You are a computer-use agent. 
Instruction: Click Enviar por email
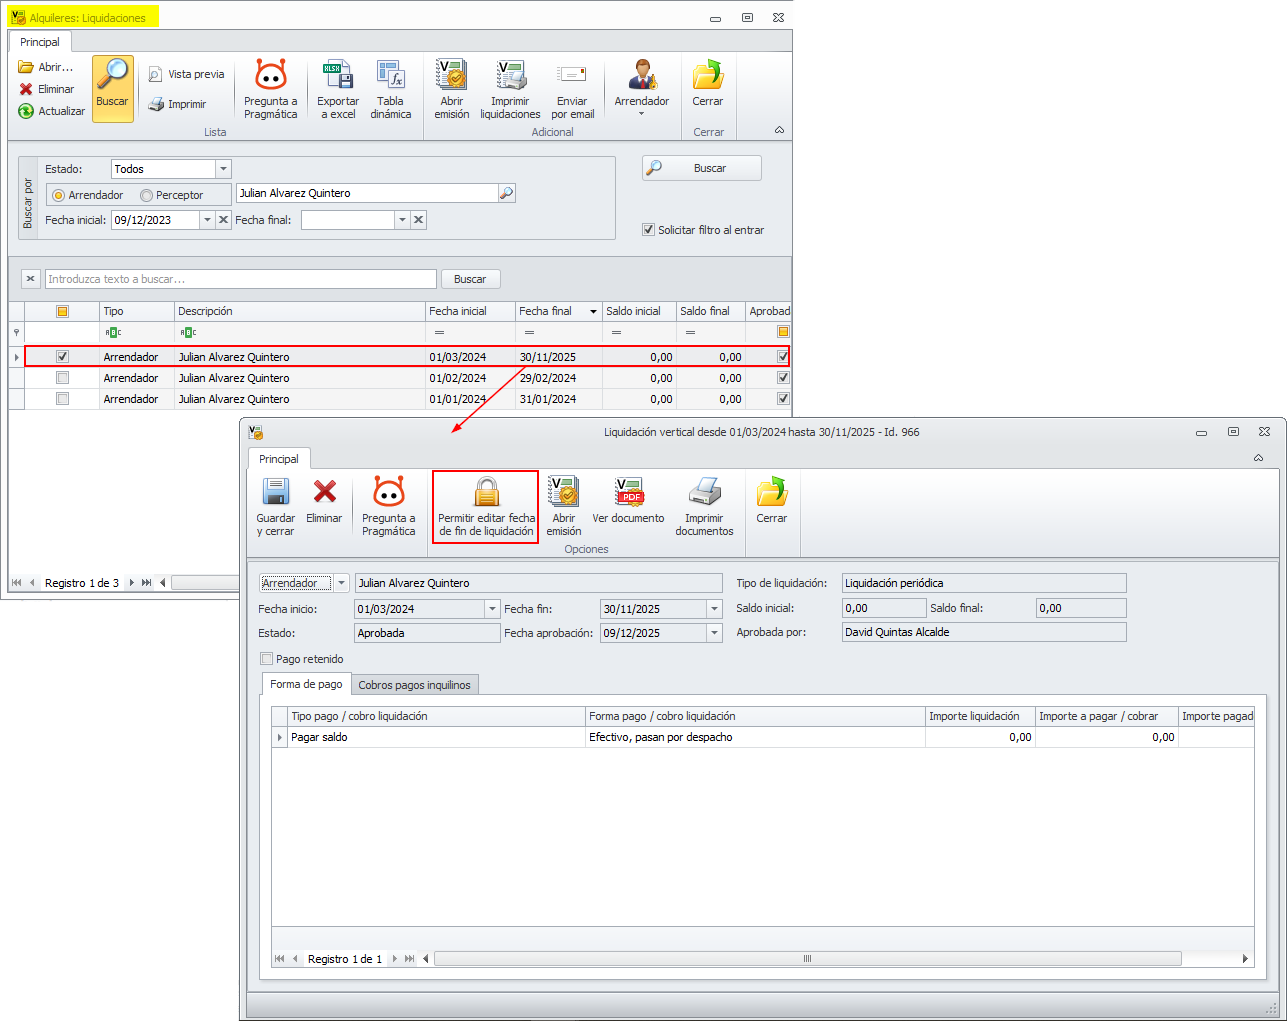click(572, 88)
